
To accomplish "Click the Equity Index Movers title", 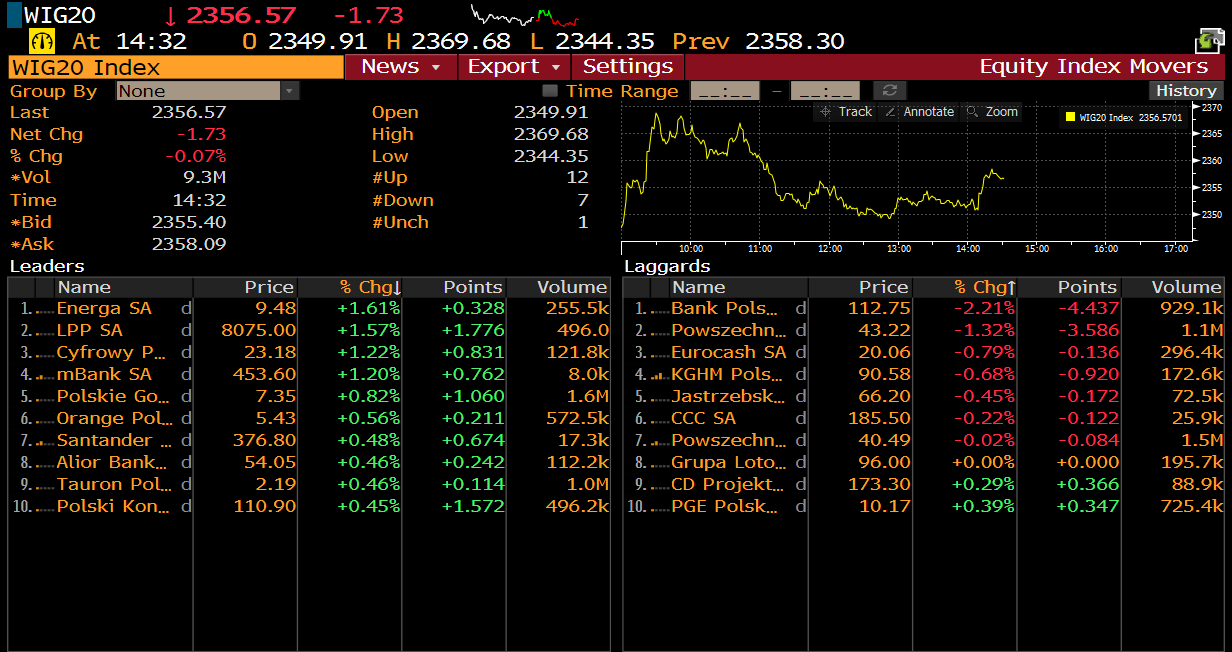I will (1094, 67).
